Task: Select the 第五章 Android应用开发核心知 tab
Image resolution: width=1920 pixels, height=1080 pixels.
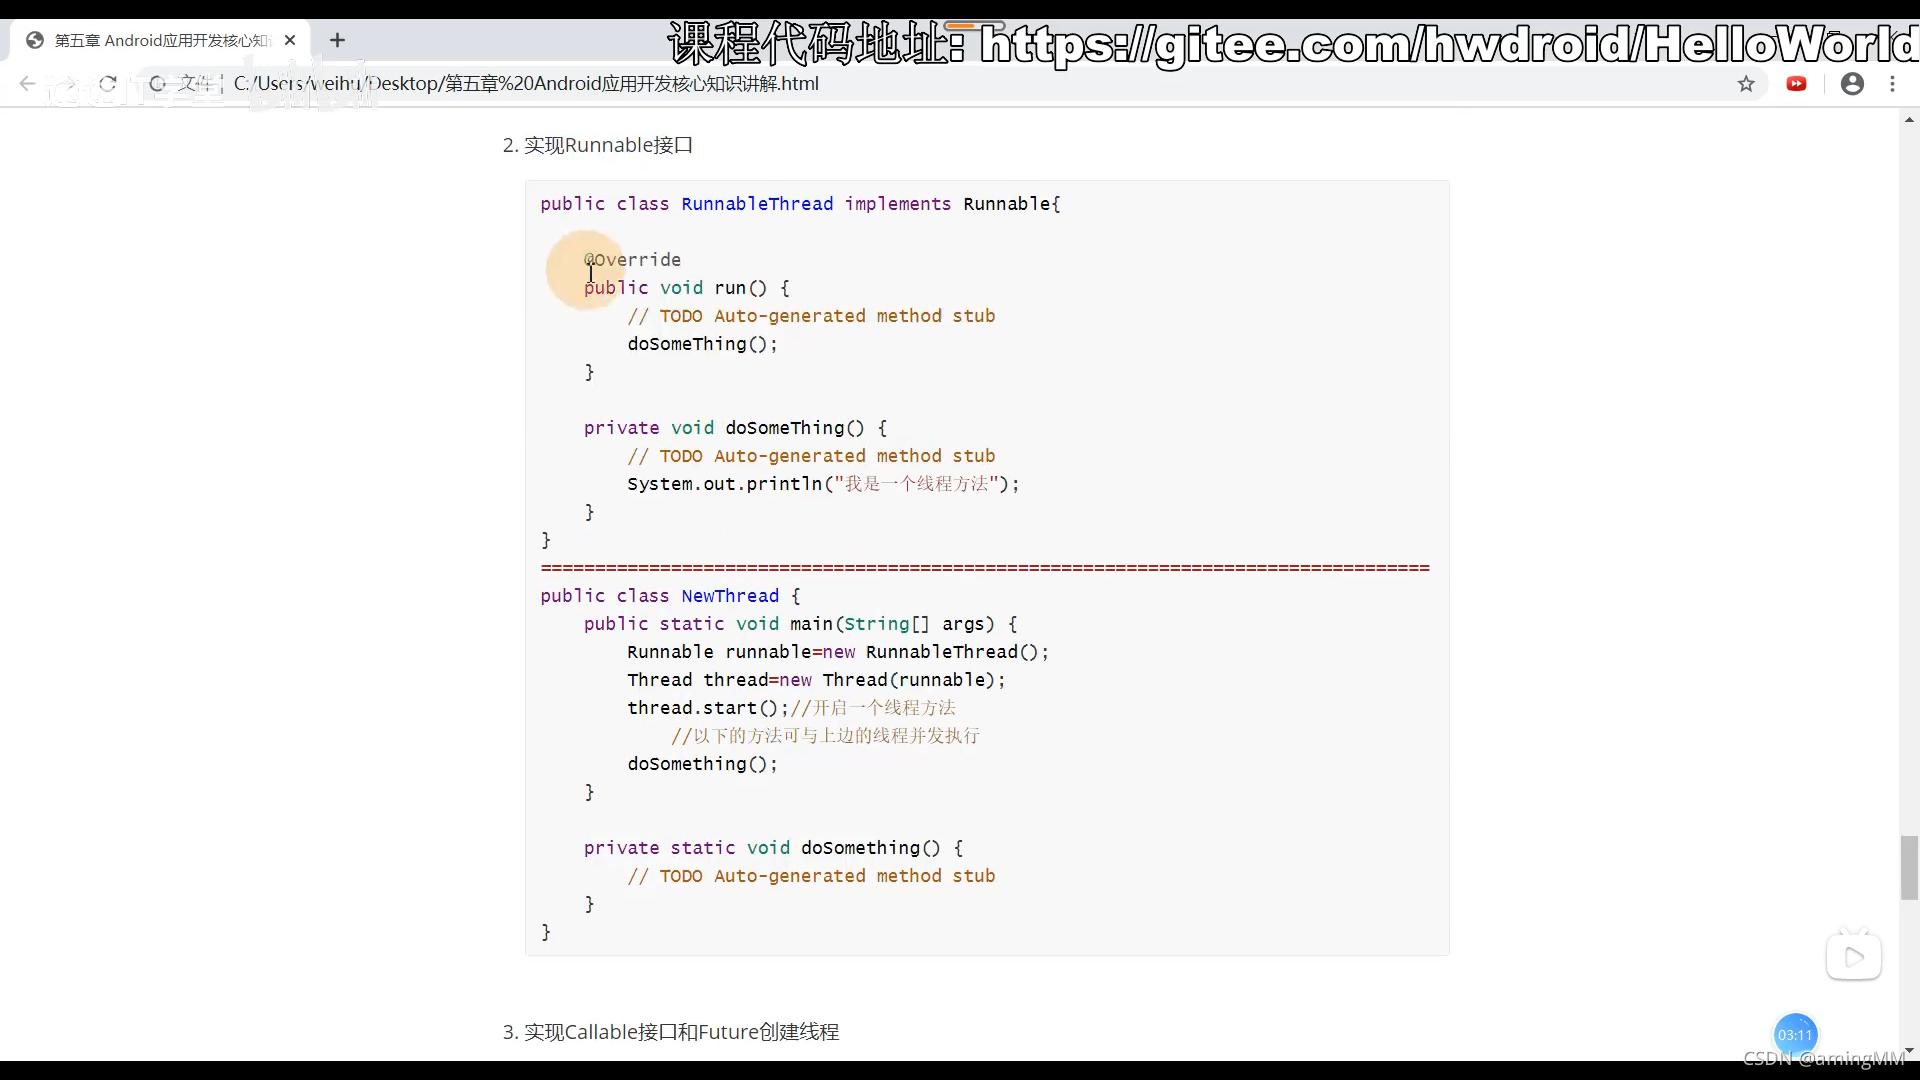Action: click(x=162, y=40)
